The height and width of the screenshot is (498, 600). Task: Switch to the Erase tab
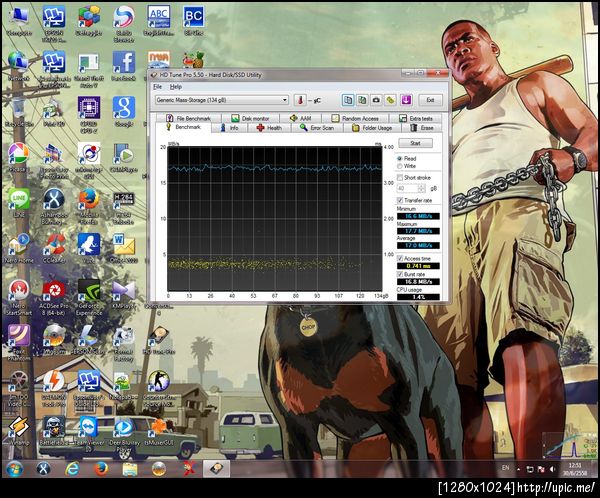point(422,128)
